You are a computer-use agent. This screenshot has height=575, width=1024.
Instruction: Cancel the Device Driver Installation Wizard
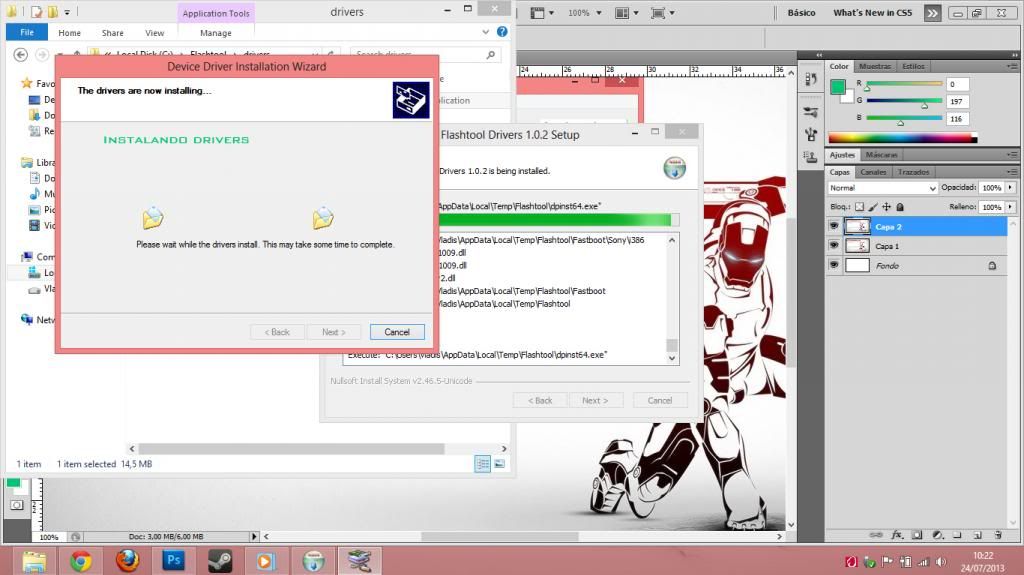[397, 332]
